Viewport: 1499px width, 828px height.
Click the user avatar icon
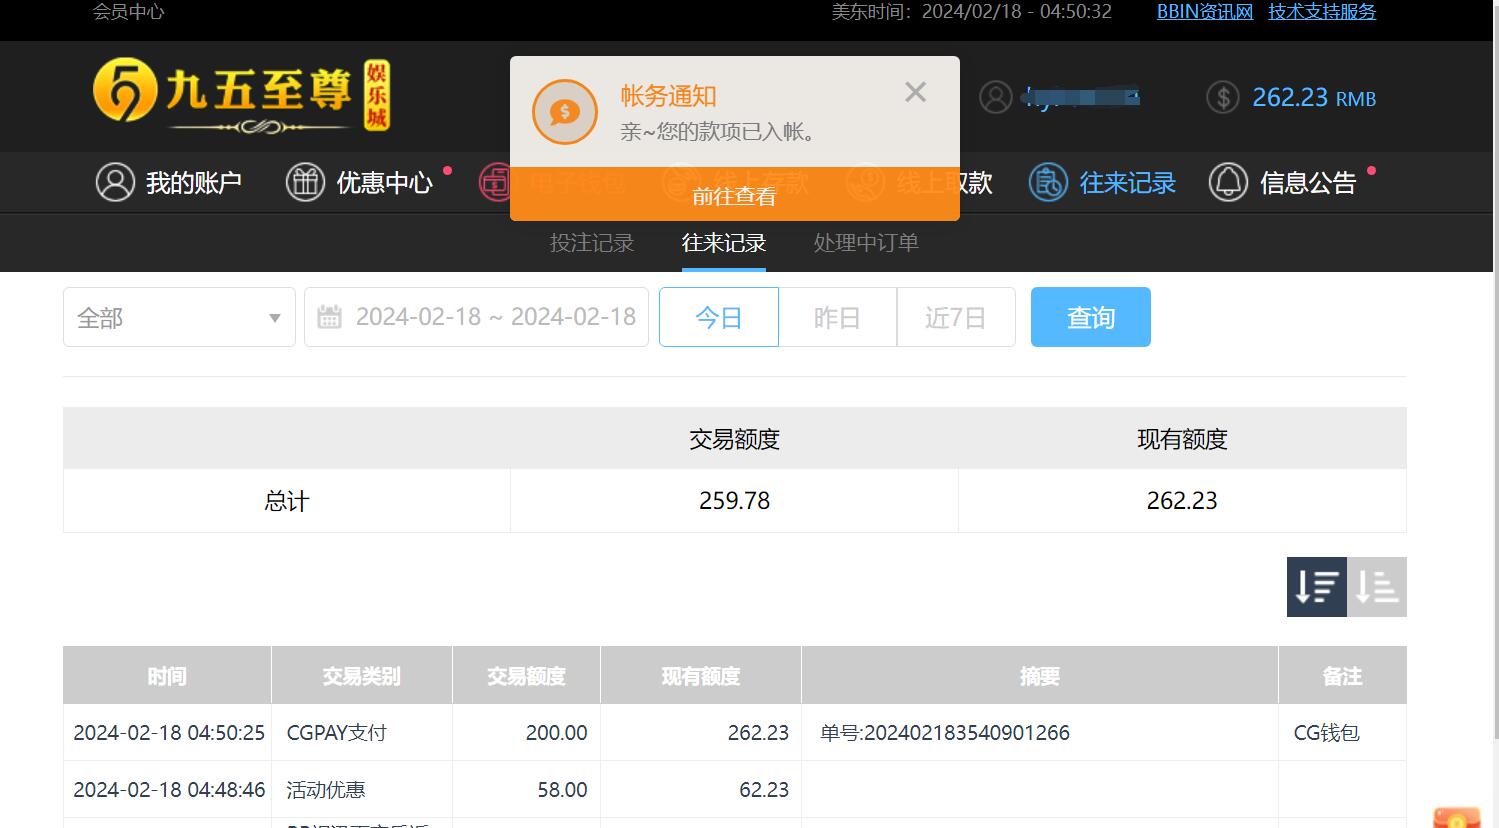coord(995,97)
